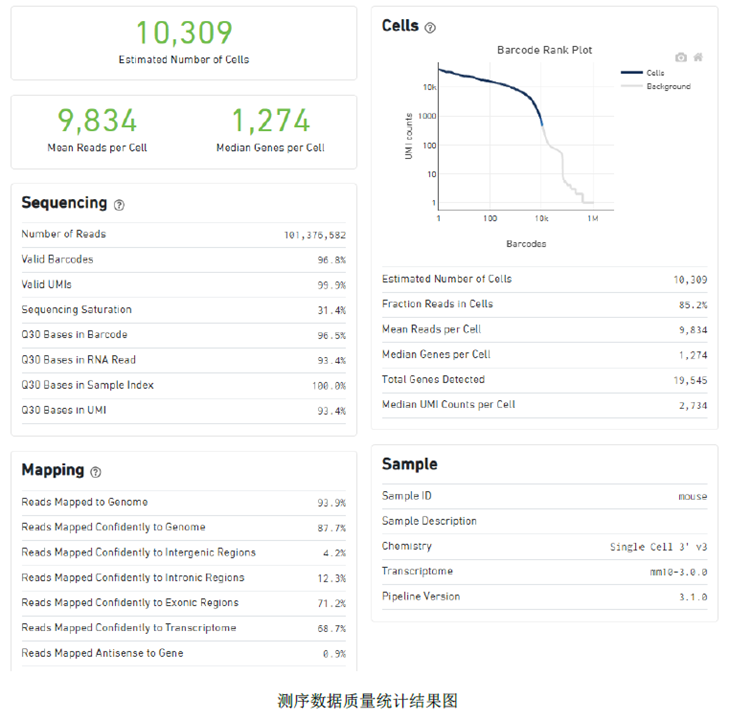Click the Barcode Rank Plot title

(x=544, y=50)
